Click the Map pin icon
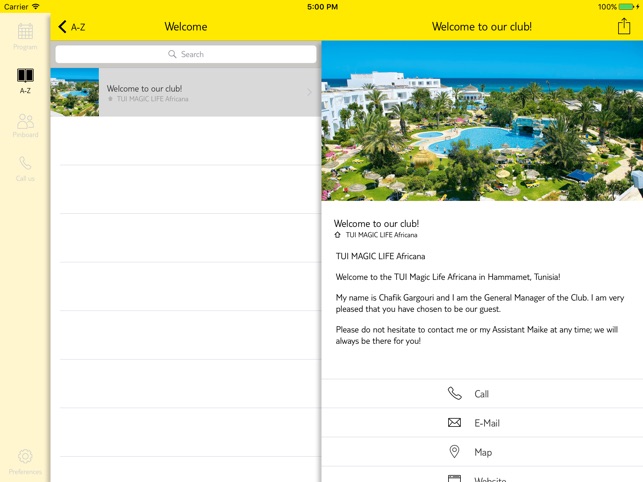This screenshot has height=482, width=643. click(x=454, y=452)
